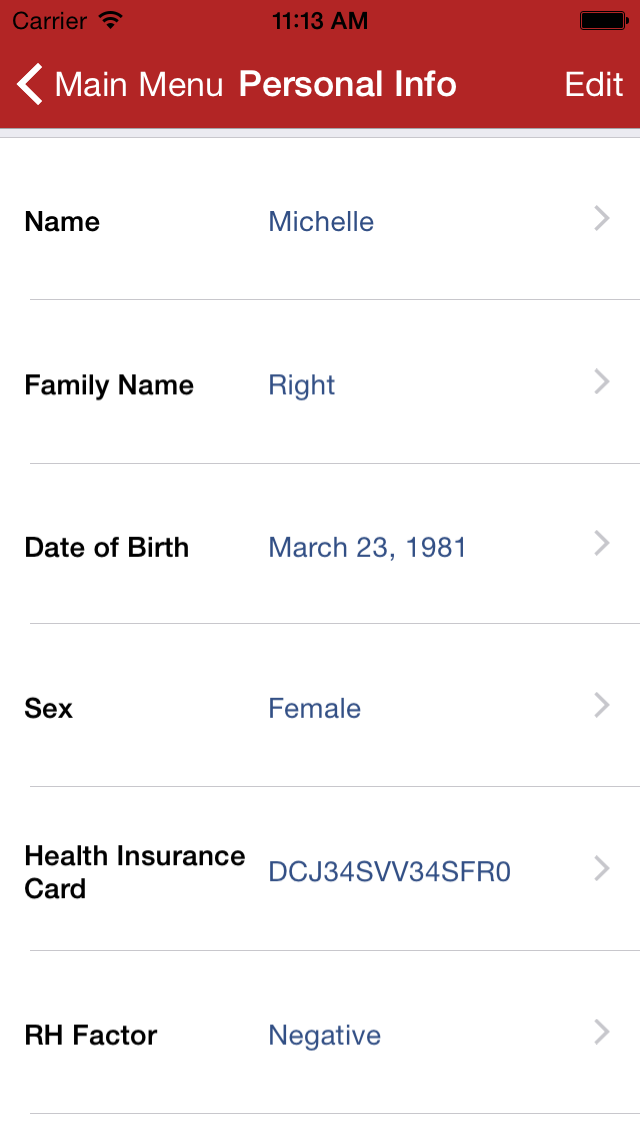The height and width of the screenshot is (1136, 640).
Task: Tap the Personal Info title
Action: coord(347,85)
